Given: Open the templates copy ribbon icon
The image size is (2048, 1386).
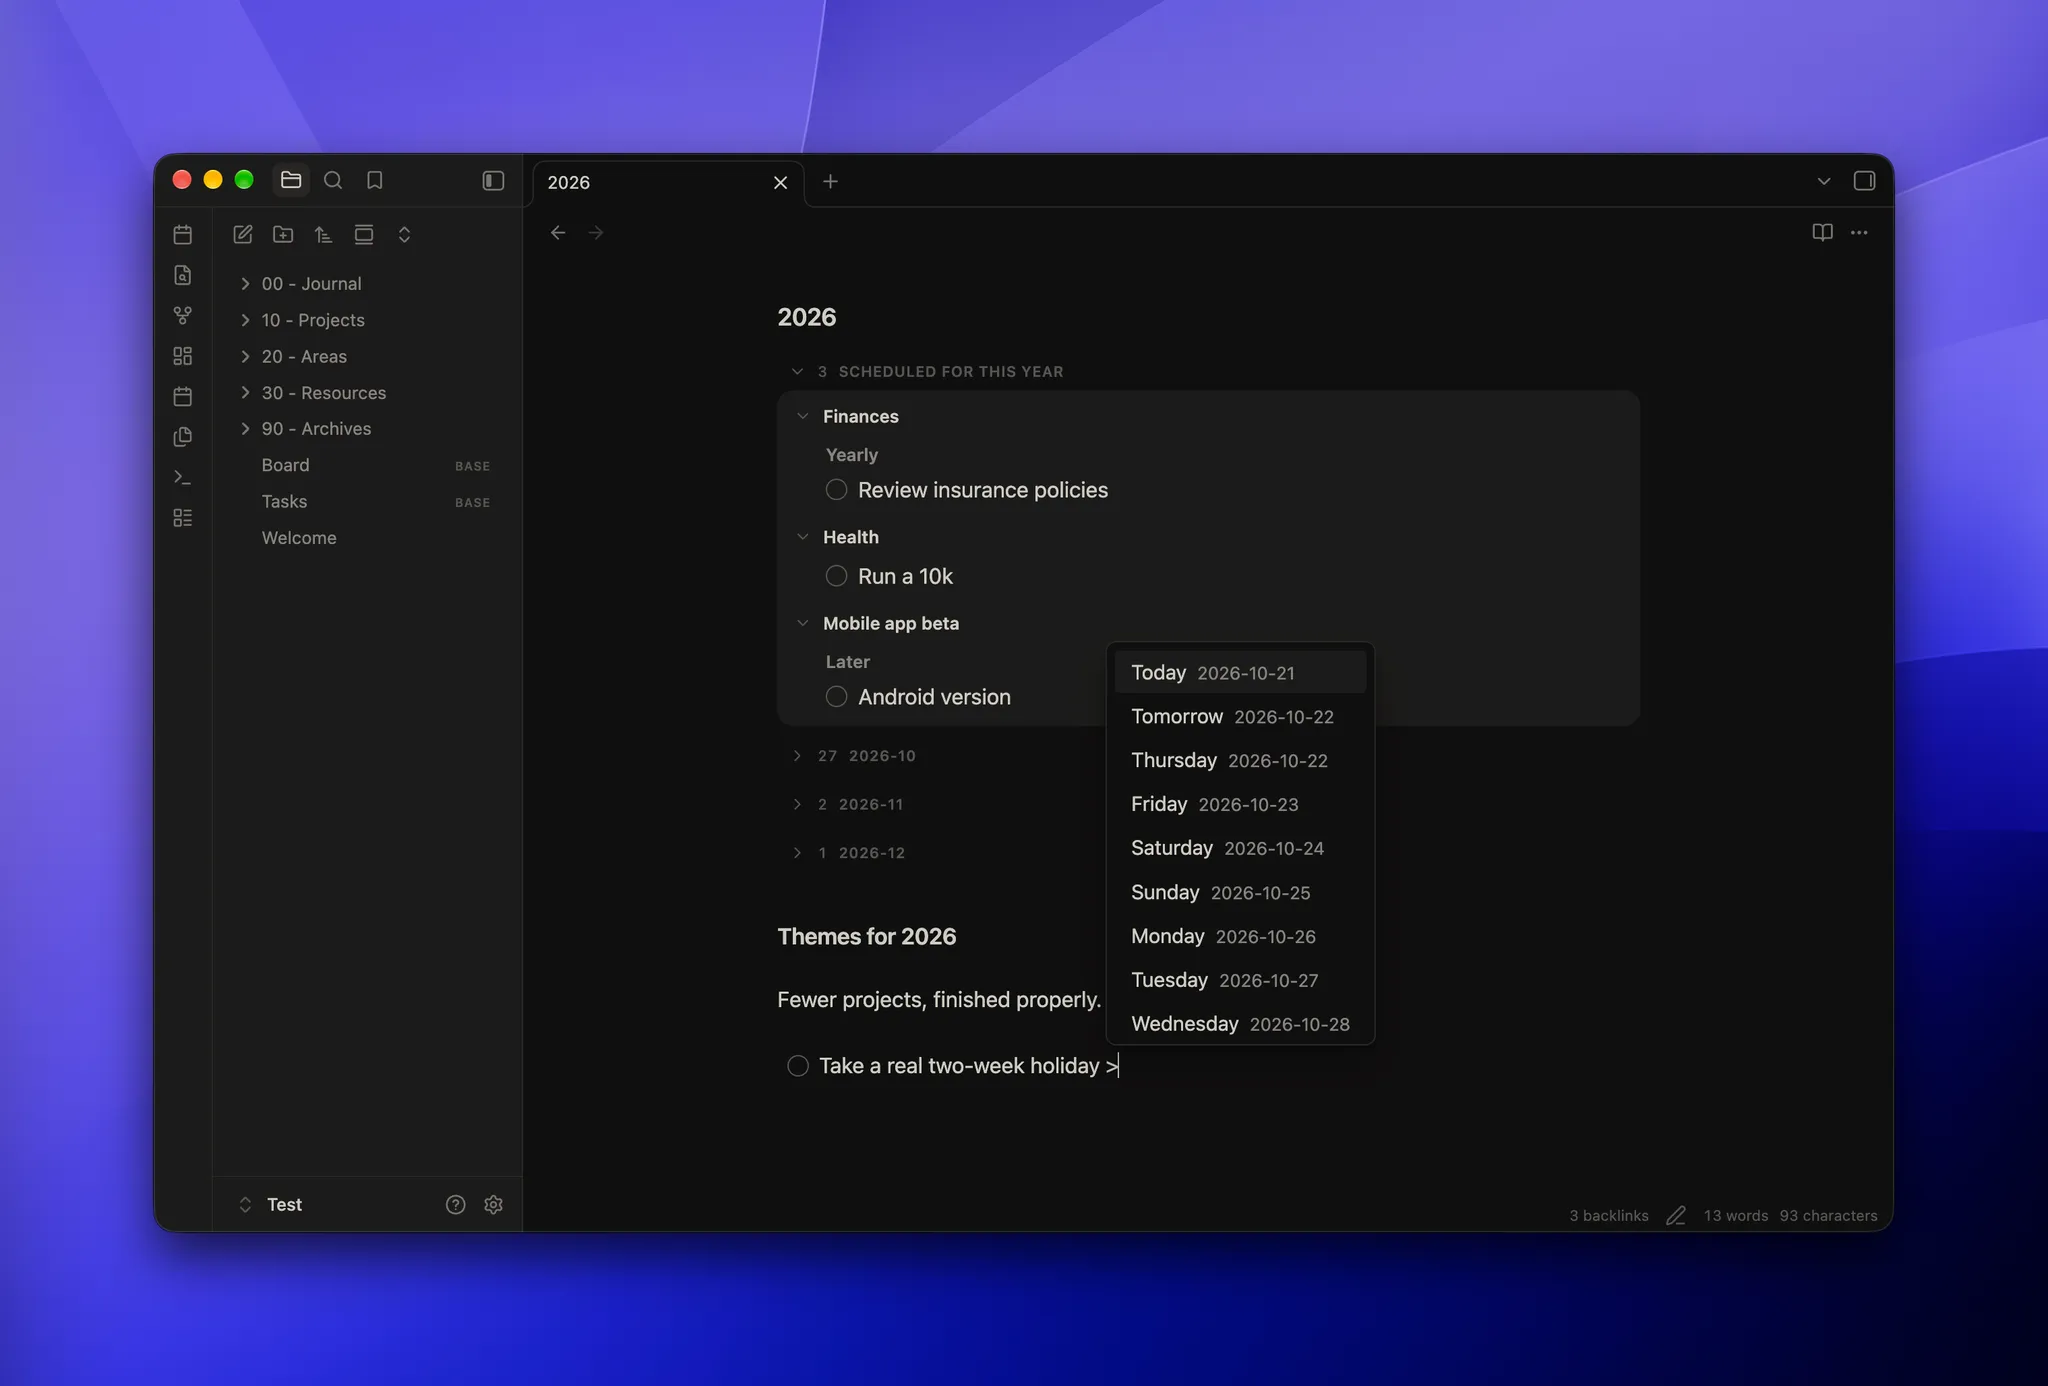Looking at the screenshot, I should [182, 437].
